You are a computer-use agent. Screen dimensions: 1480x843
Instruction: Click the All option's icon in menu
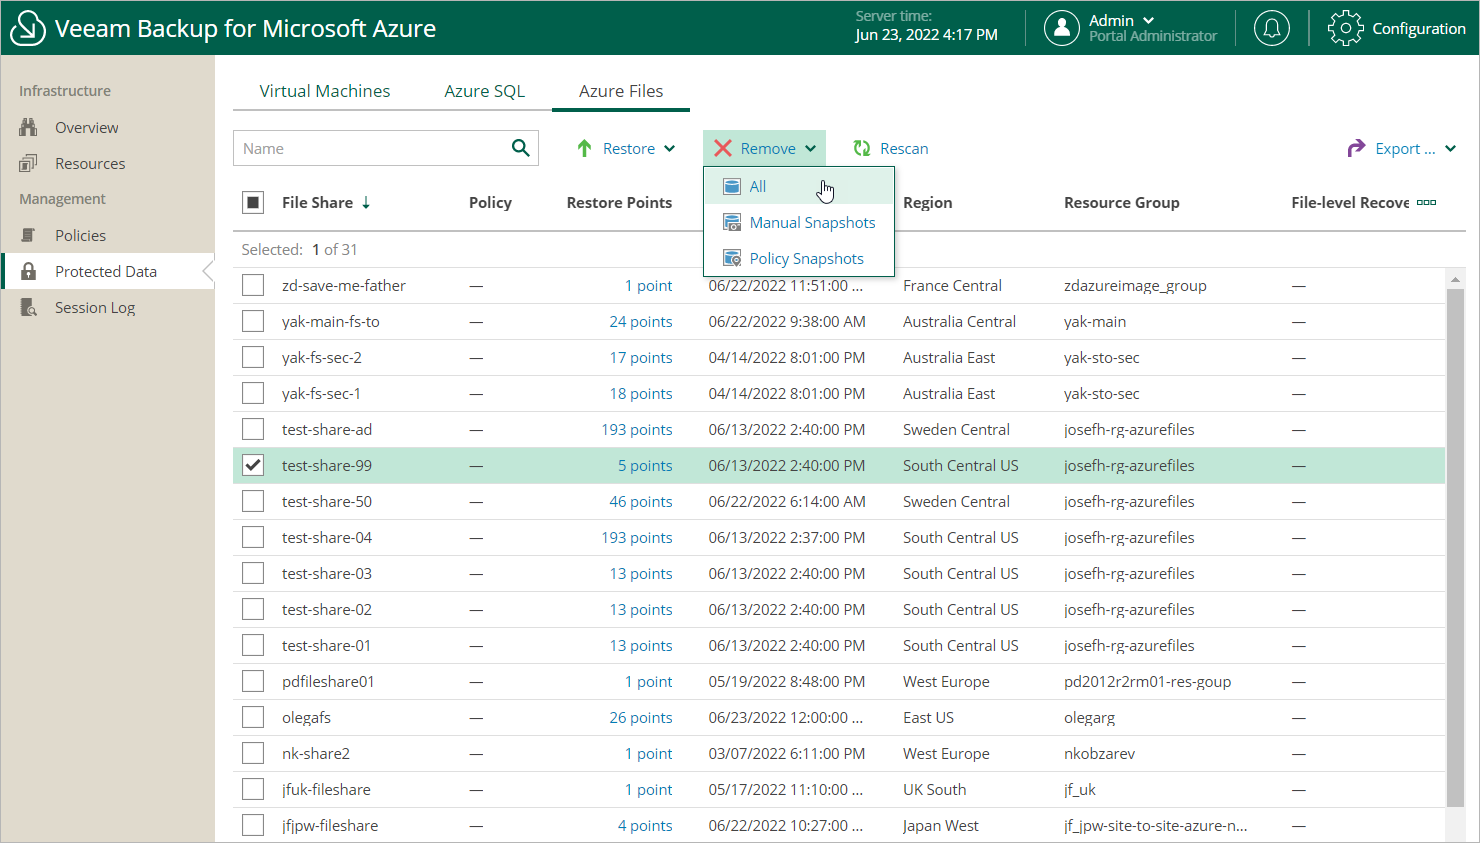pyautogui.click(x=732, y=186)
